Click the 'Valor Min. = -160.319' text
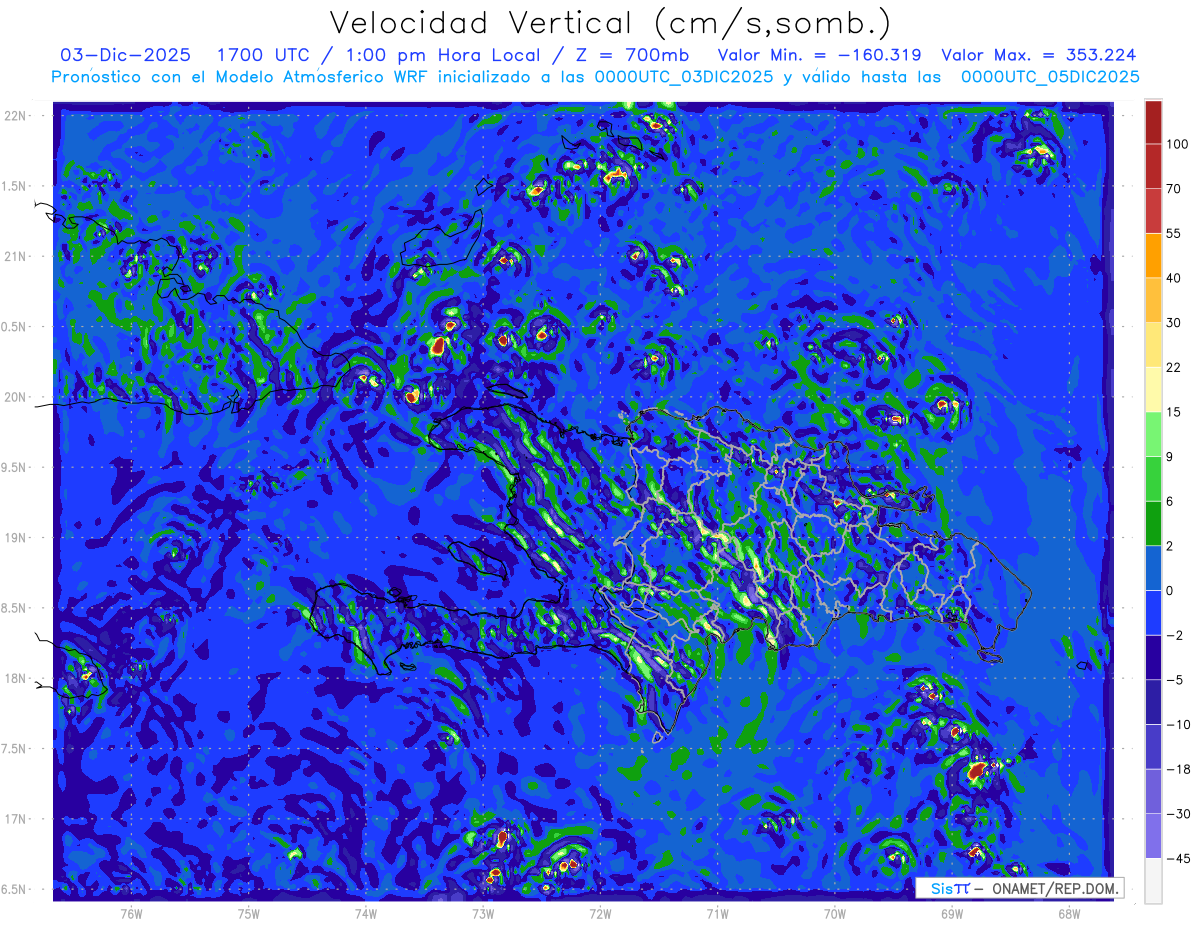This screenshot has height=927, width=1200. [820, 55]
